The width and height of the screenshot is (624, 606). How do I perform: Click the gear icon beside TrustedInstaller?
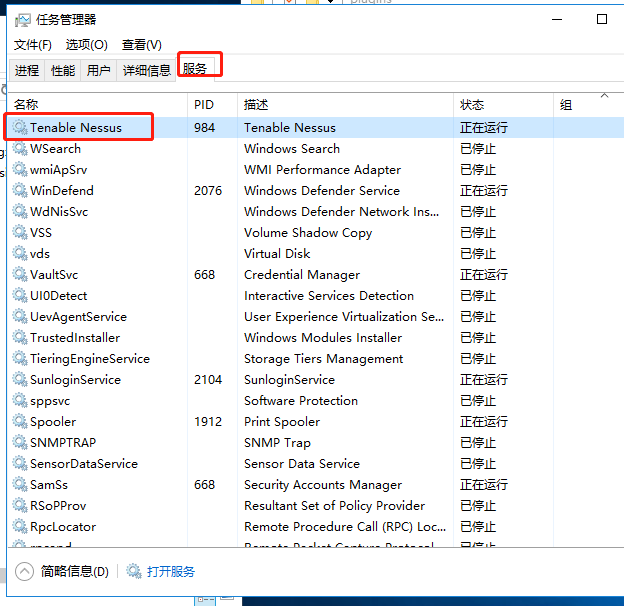pos(20,337)
